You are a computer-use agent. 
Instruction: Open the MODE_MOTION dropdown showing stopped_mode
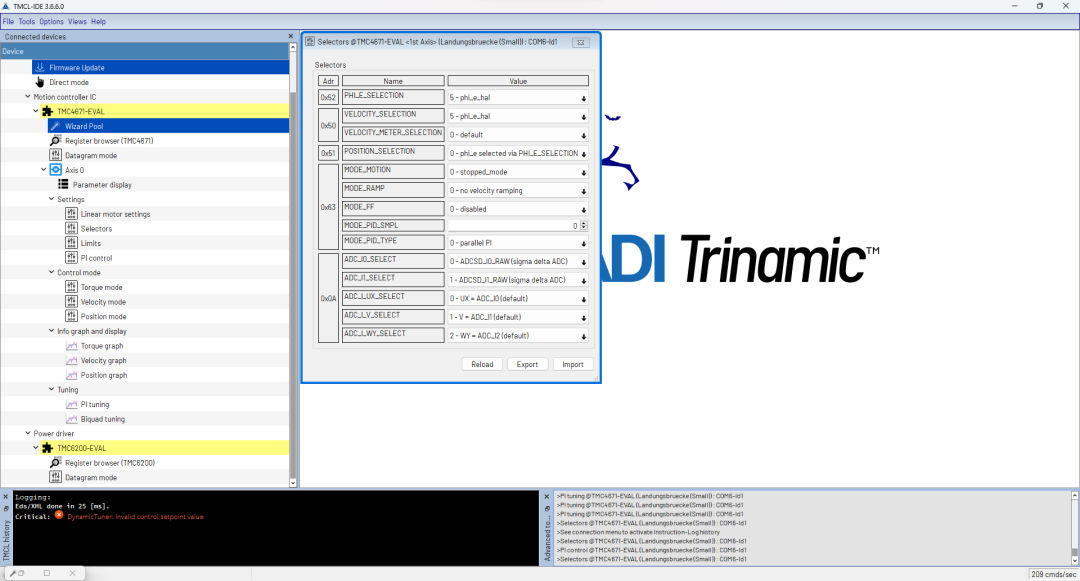point(518,172)
